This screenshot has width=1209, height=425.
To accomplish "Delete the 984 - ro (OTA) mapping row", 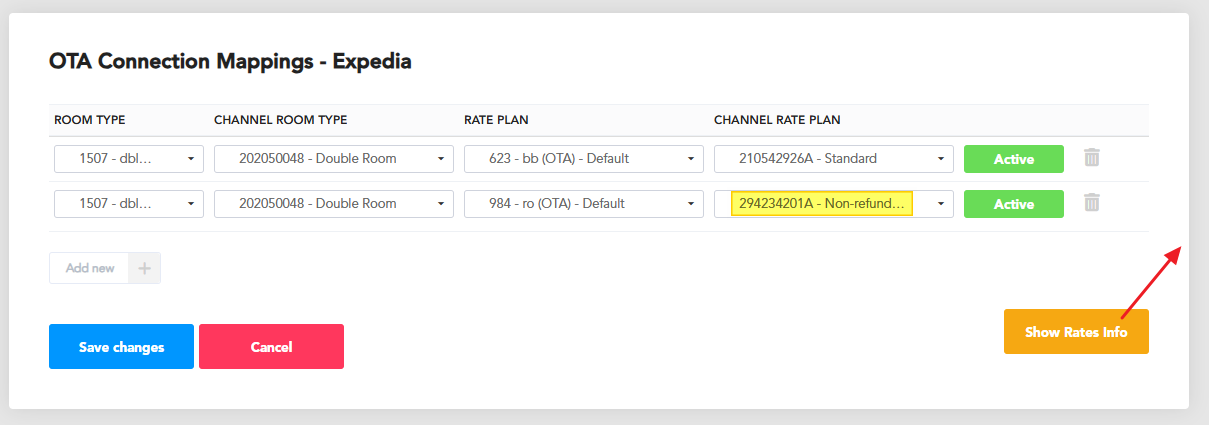I will click(x=1092, y=203).
